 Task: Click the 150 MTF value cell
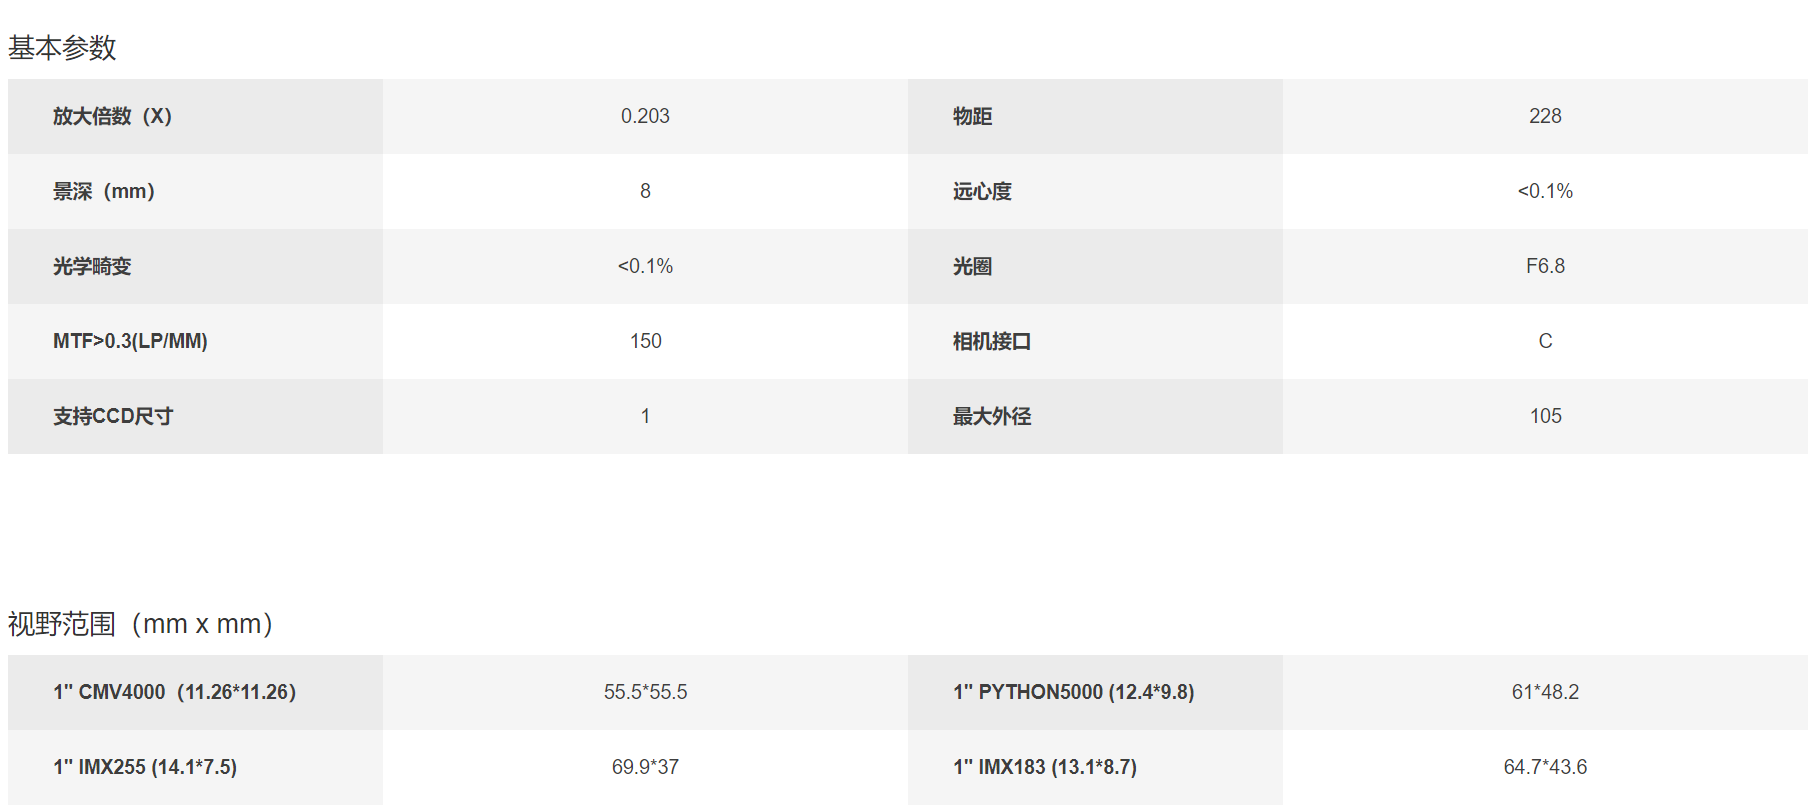(645, 341)
